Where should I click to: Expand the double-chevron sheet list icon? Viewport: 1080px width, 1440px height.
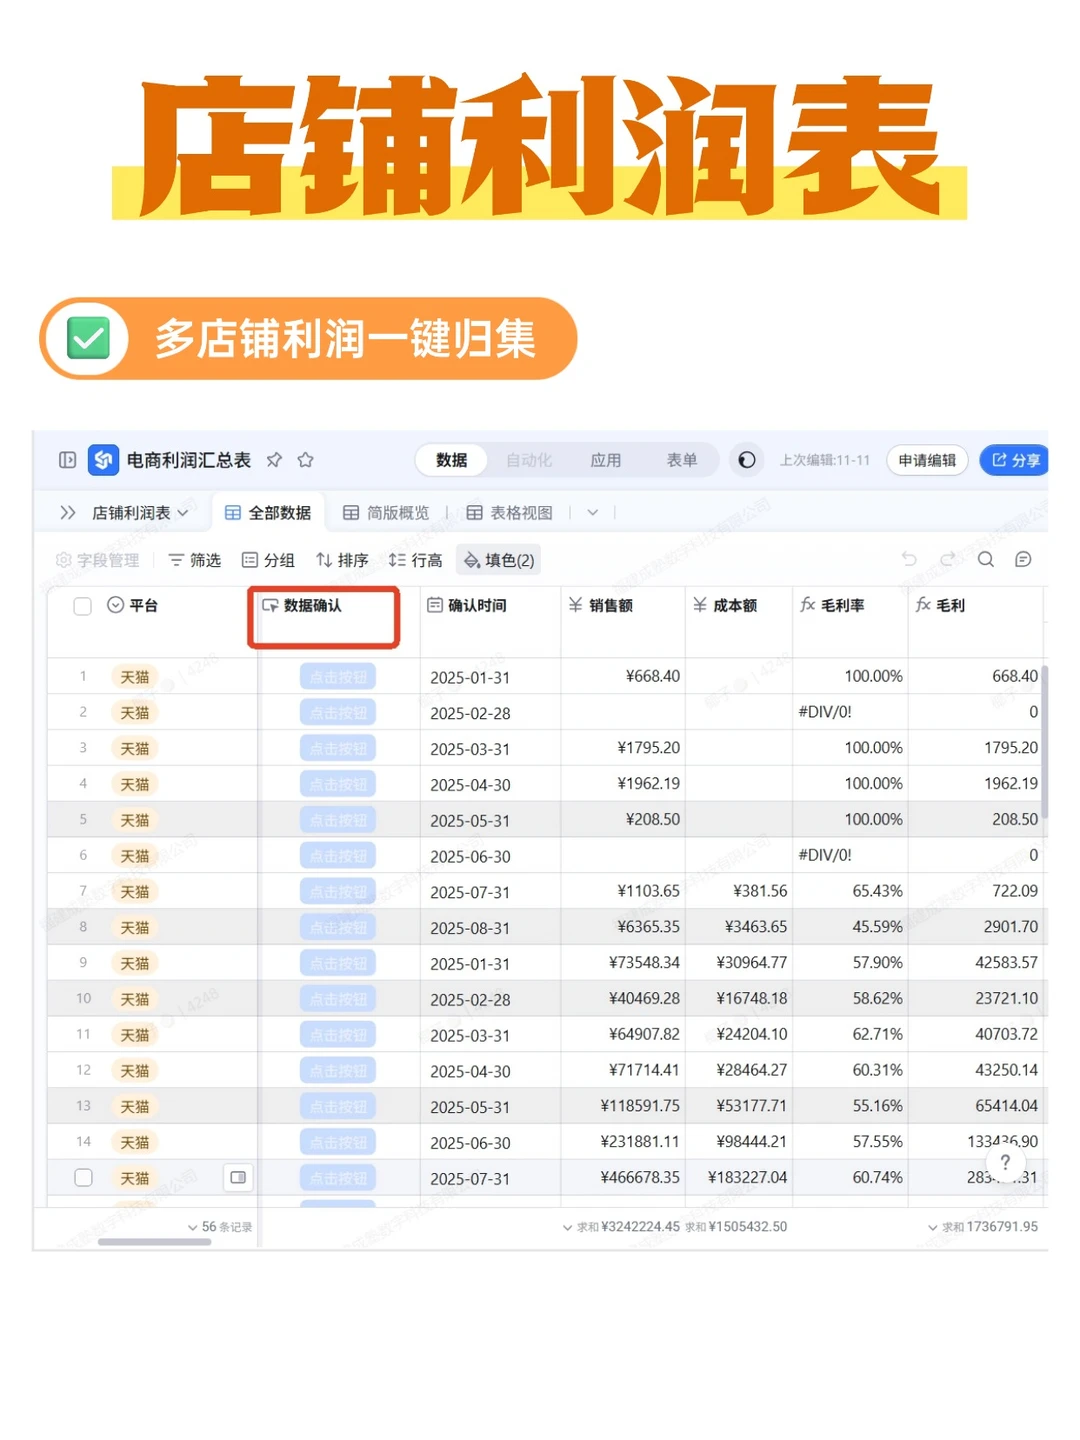pos(67,513)
